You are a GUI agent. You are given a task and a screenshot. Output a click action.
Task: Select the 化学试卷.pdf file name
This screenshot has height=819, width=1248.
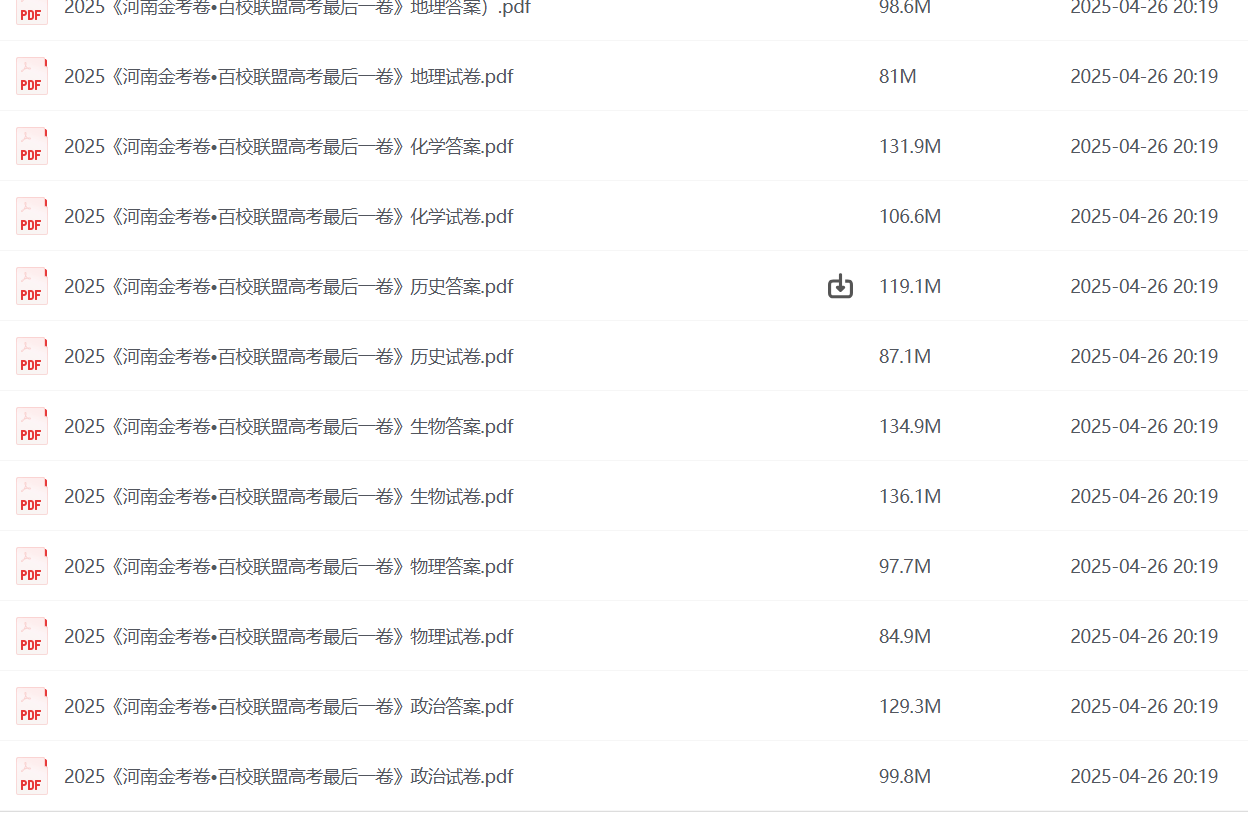point(288,217)
